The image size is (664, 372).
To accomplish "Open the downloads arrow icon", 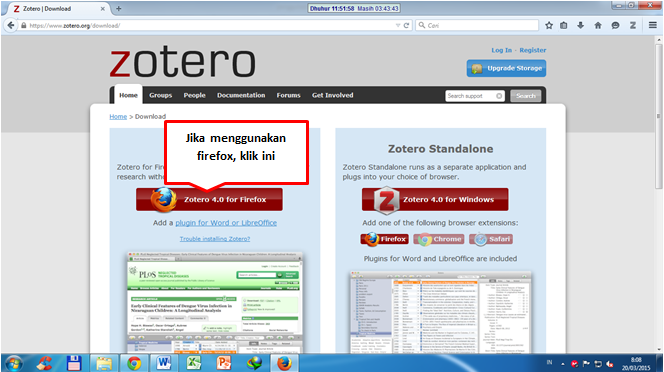I will click(x=581, y=25).
